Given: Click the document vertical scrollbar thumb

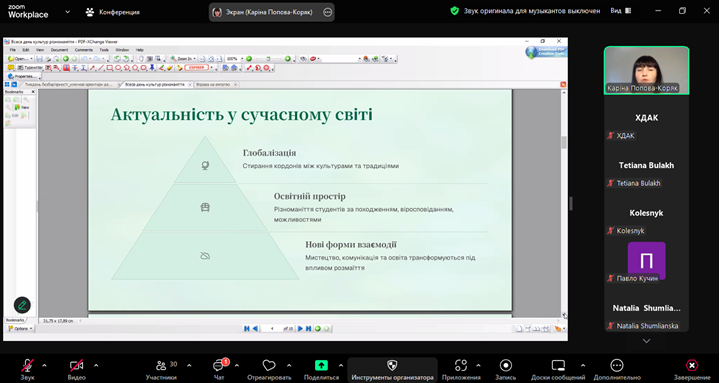Looking at the screenshot, I should coord(564,142).
